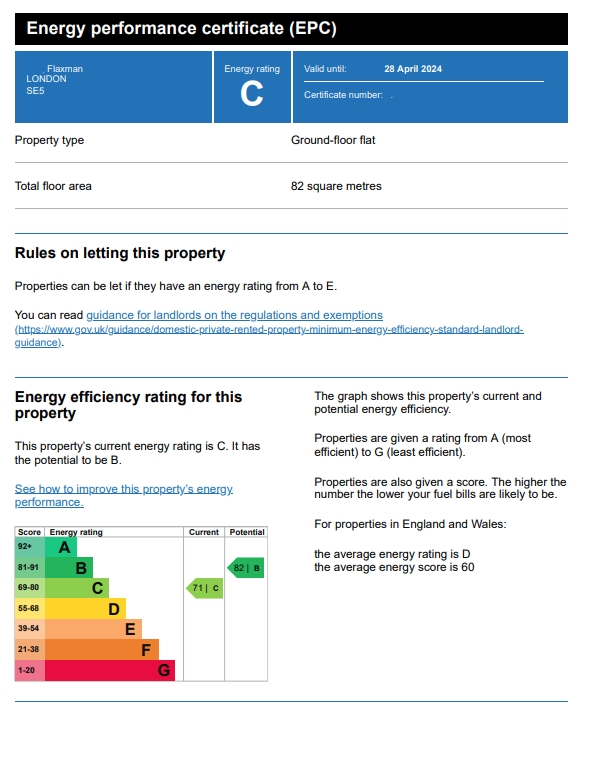594x757 pixels.
Task: Click the Energy performance certificate title bar
Action: 291,29
